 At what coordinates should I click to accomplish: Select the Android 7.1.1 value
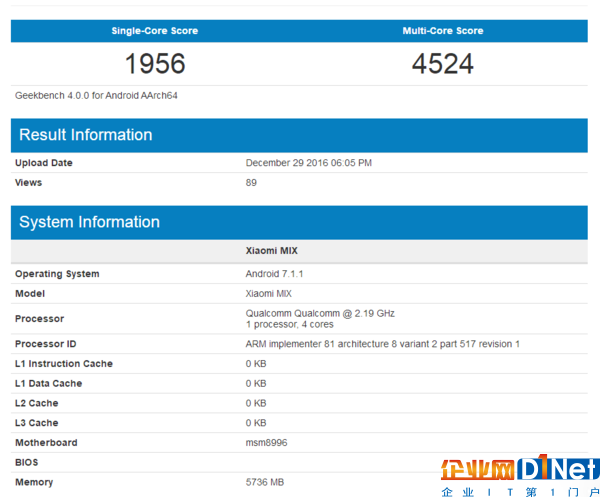pyautogui.click(x=274, y=274)
